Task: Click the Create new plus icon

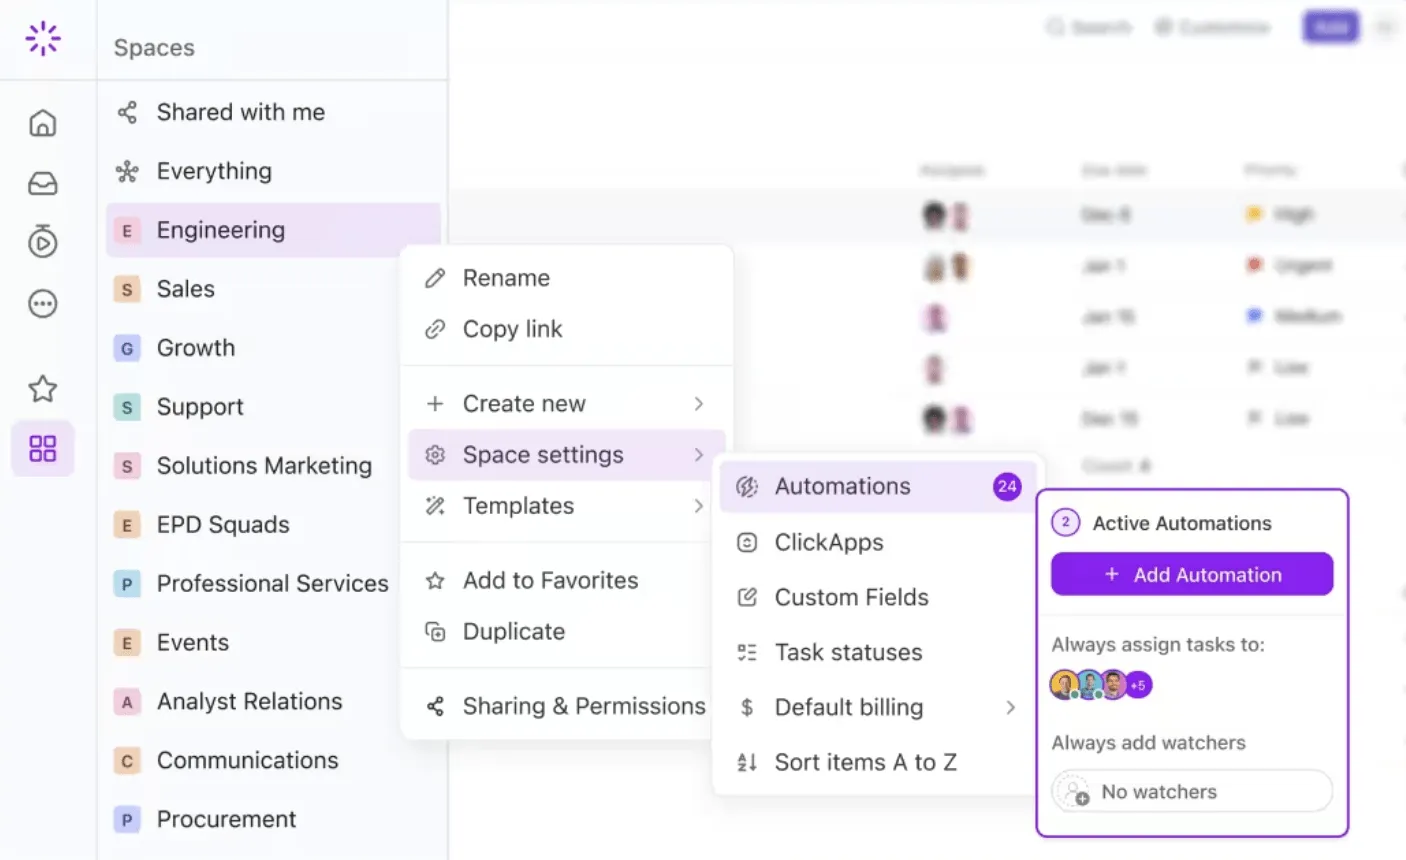Action: click(435, 404)
